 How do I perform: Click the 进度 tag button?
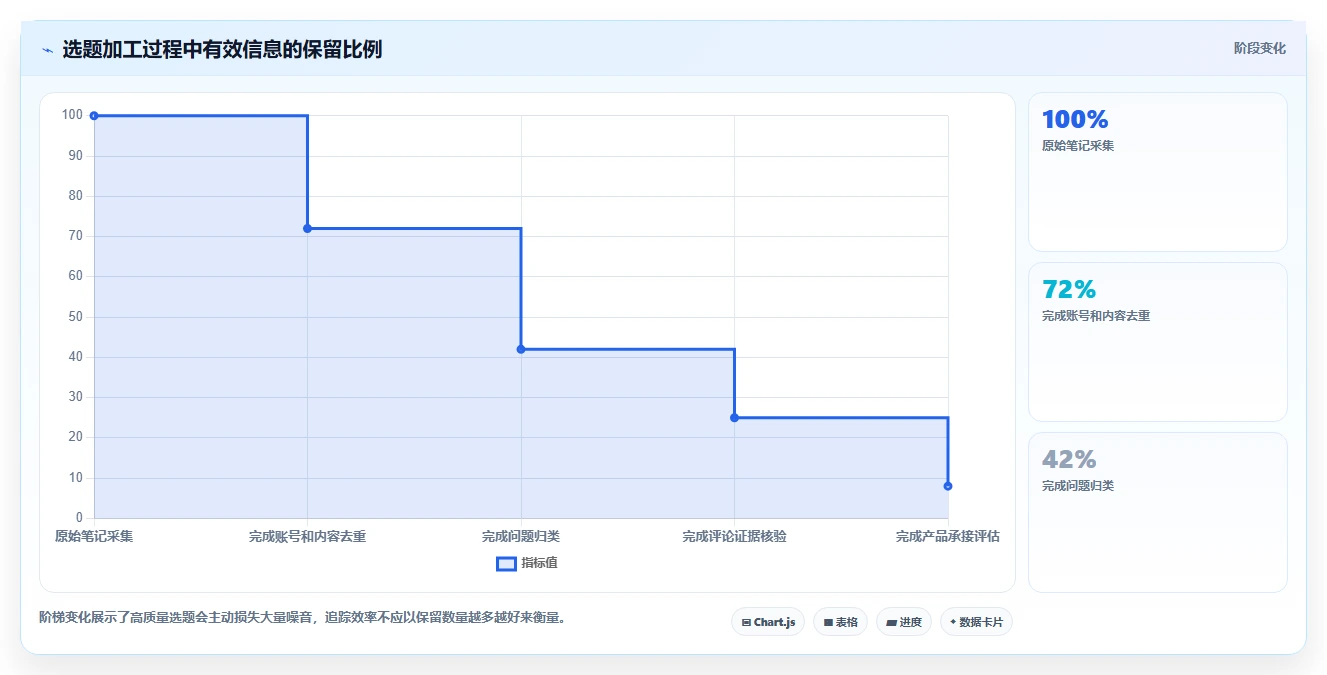tap(904, 622)
